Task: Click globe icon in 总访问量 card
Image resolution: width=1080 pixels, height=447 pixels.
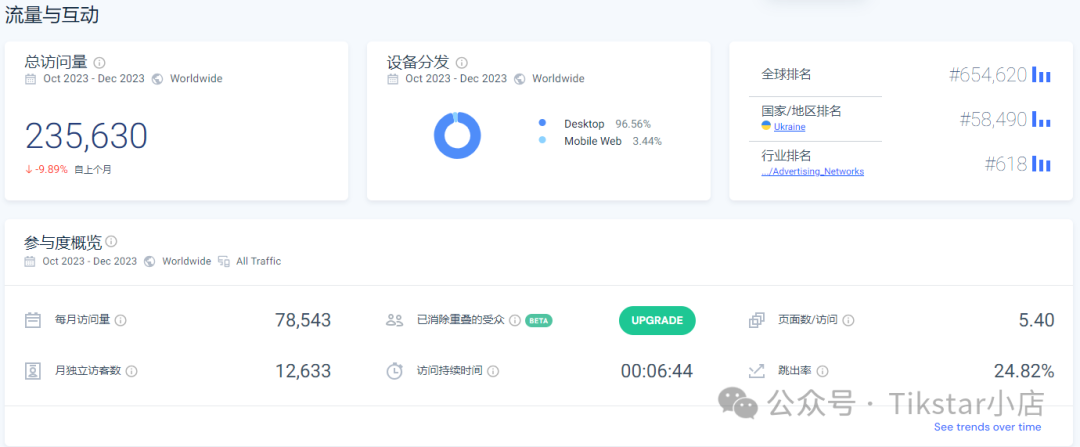Action: [157, 79]
